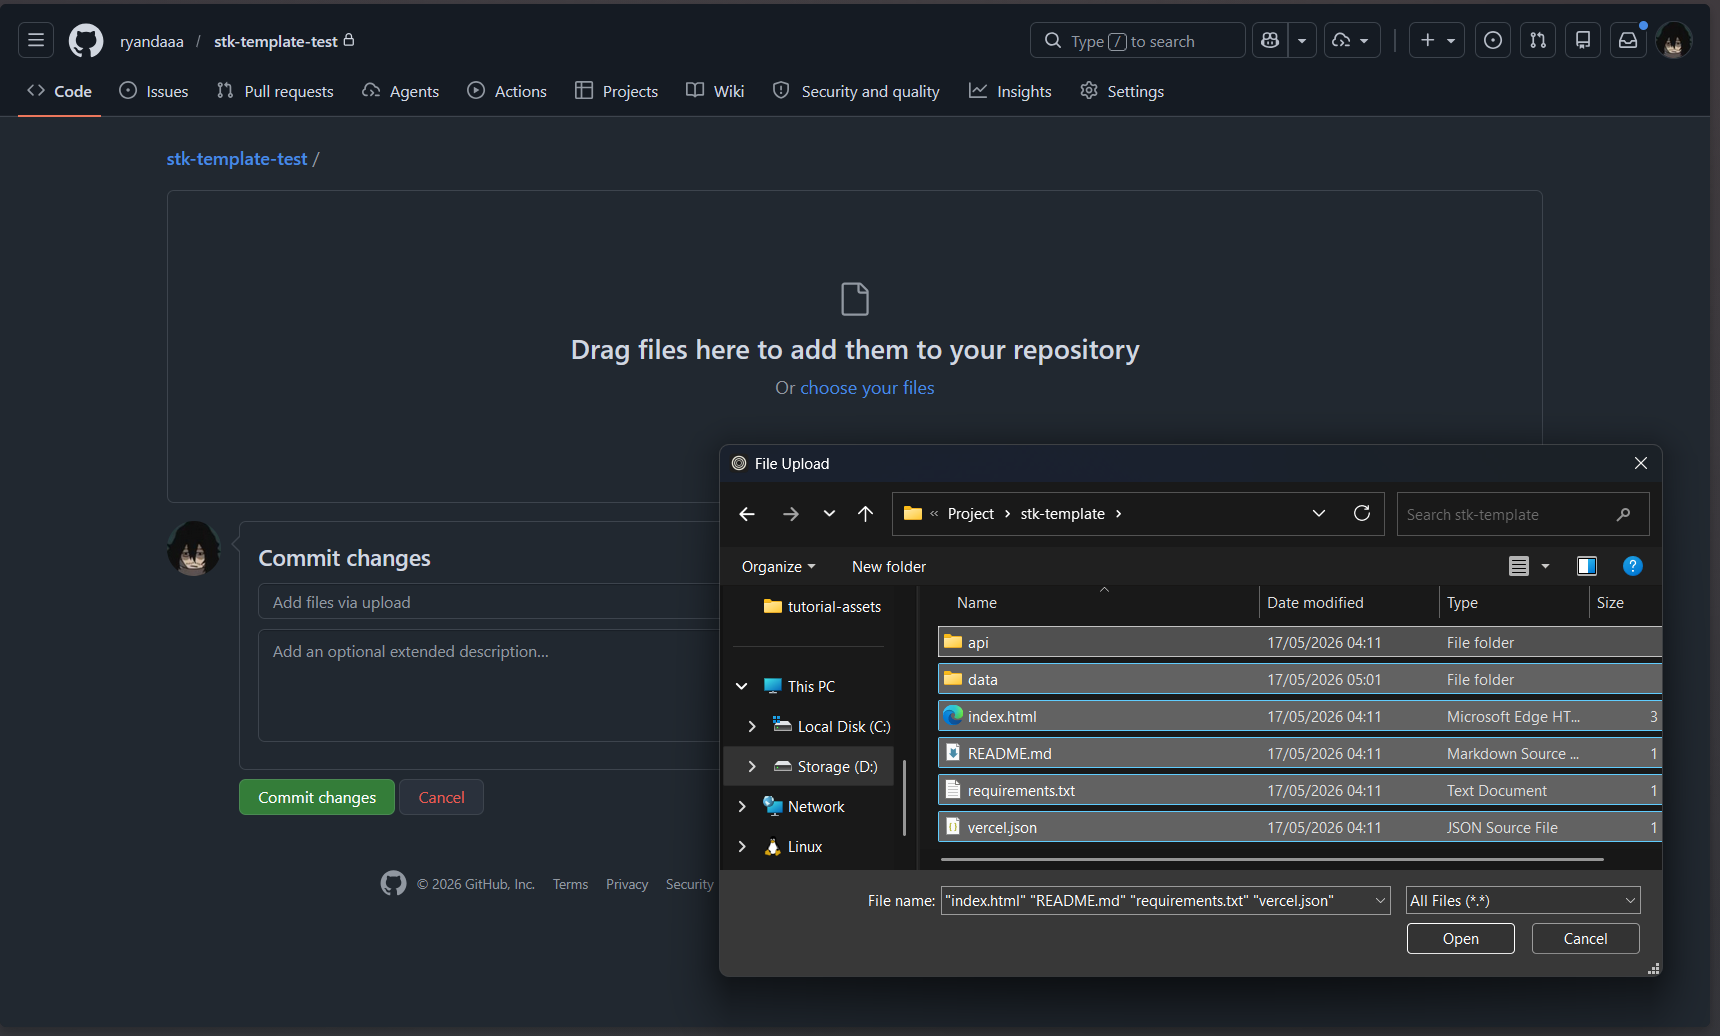Viewport: 1720px width, 1036px height.
Task: Cancel the File Upload dialog
Action: point(1585,939)
